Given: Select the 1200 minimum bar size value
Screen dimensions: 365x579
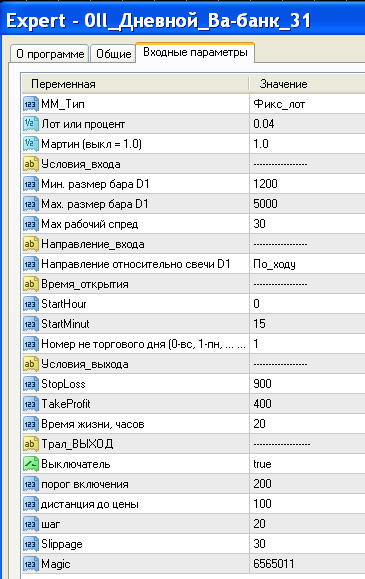Looking at the screenshot, I should click(x=265, y=184).
